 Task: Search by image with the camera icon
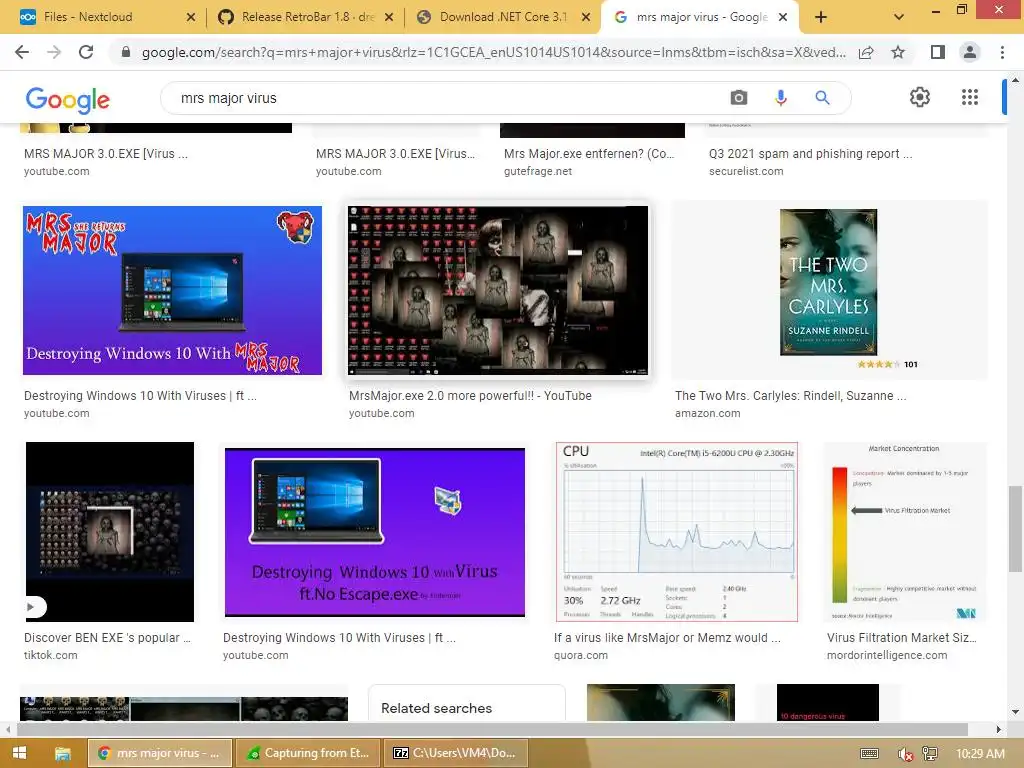(739, 98)
